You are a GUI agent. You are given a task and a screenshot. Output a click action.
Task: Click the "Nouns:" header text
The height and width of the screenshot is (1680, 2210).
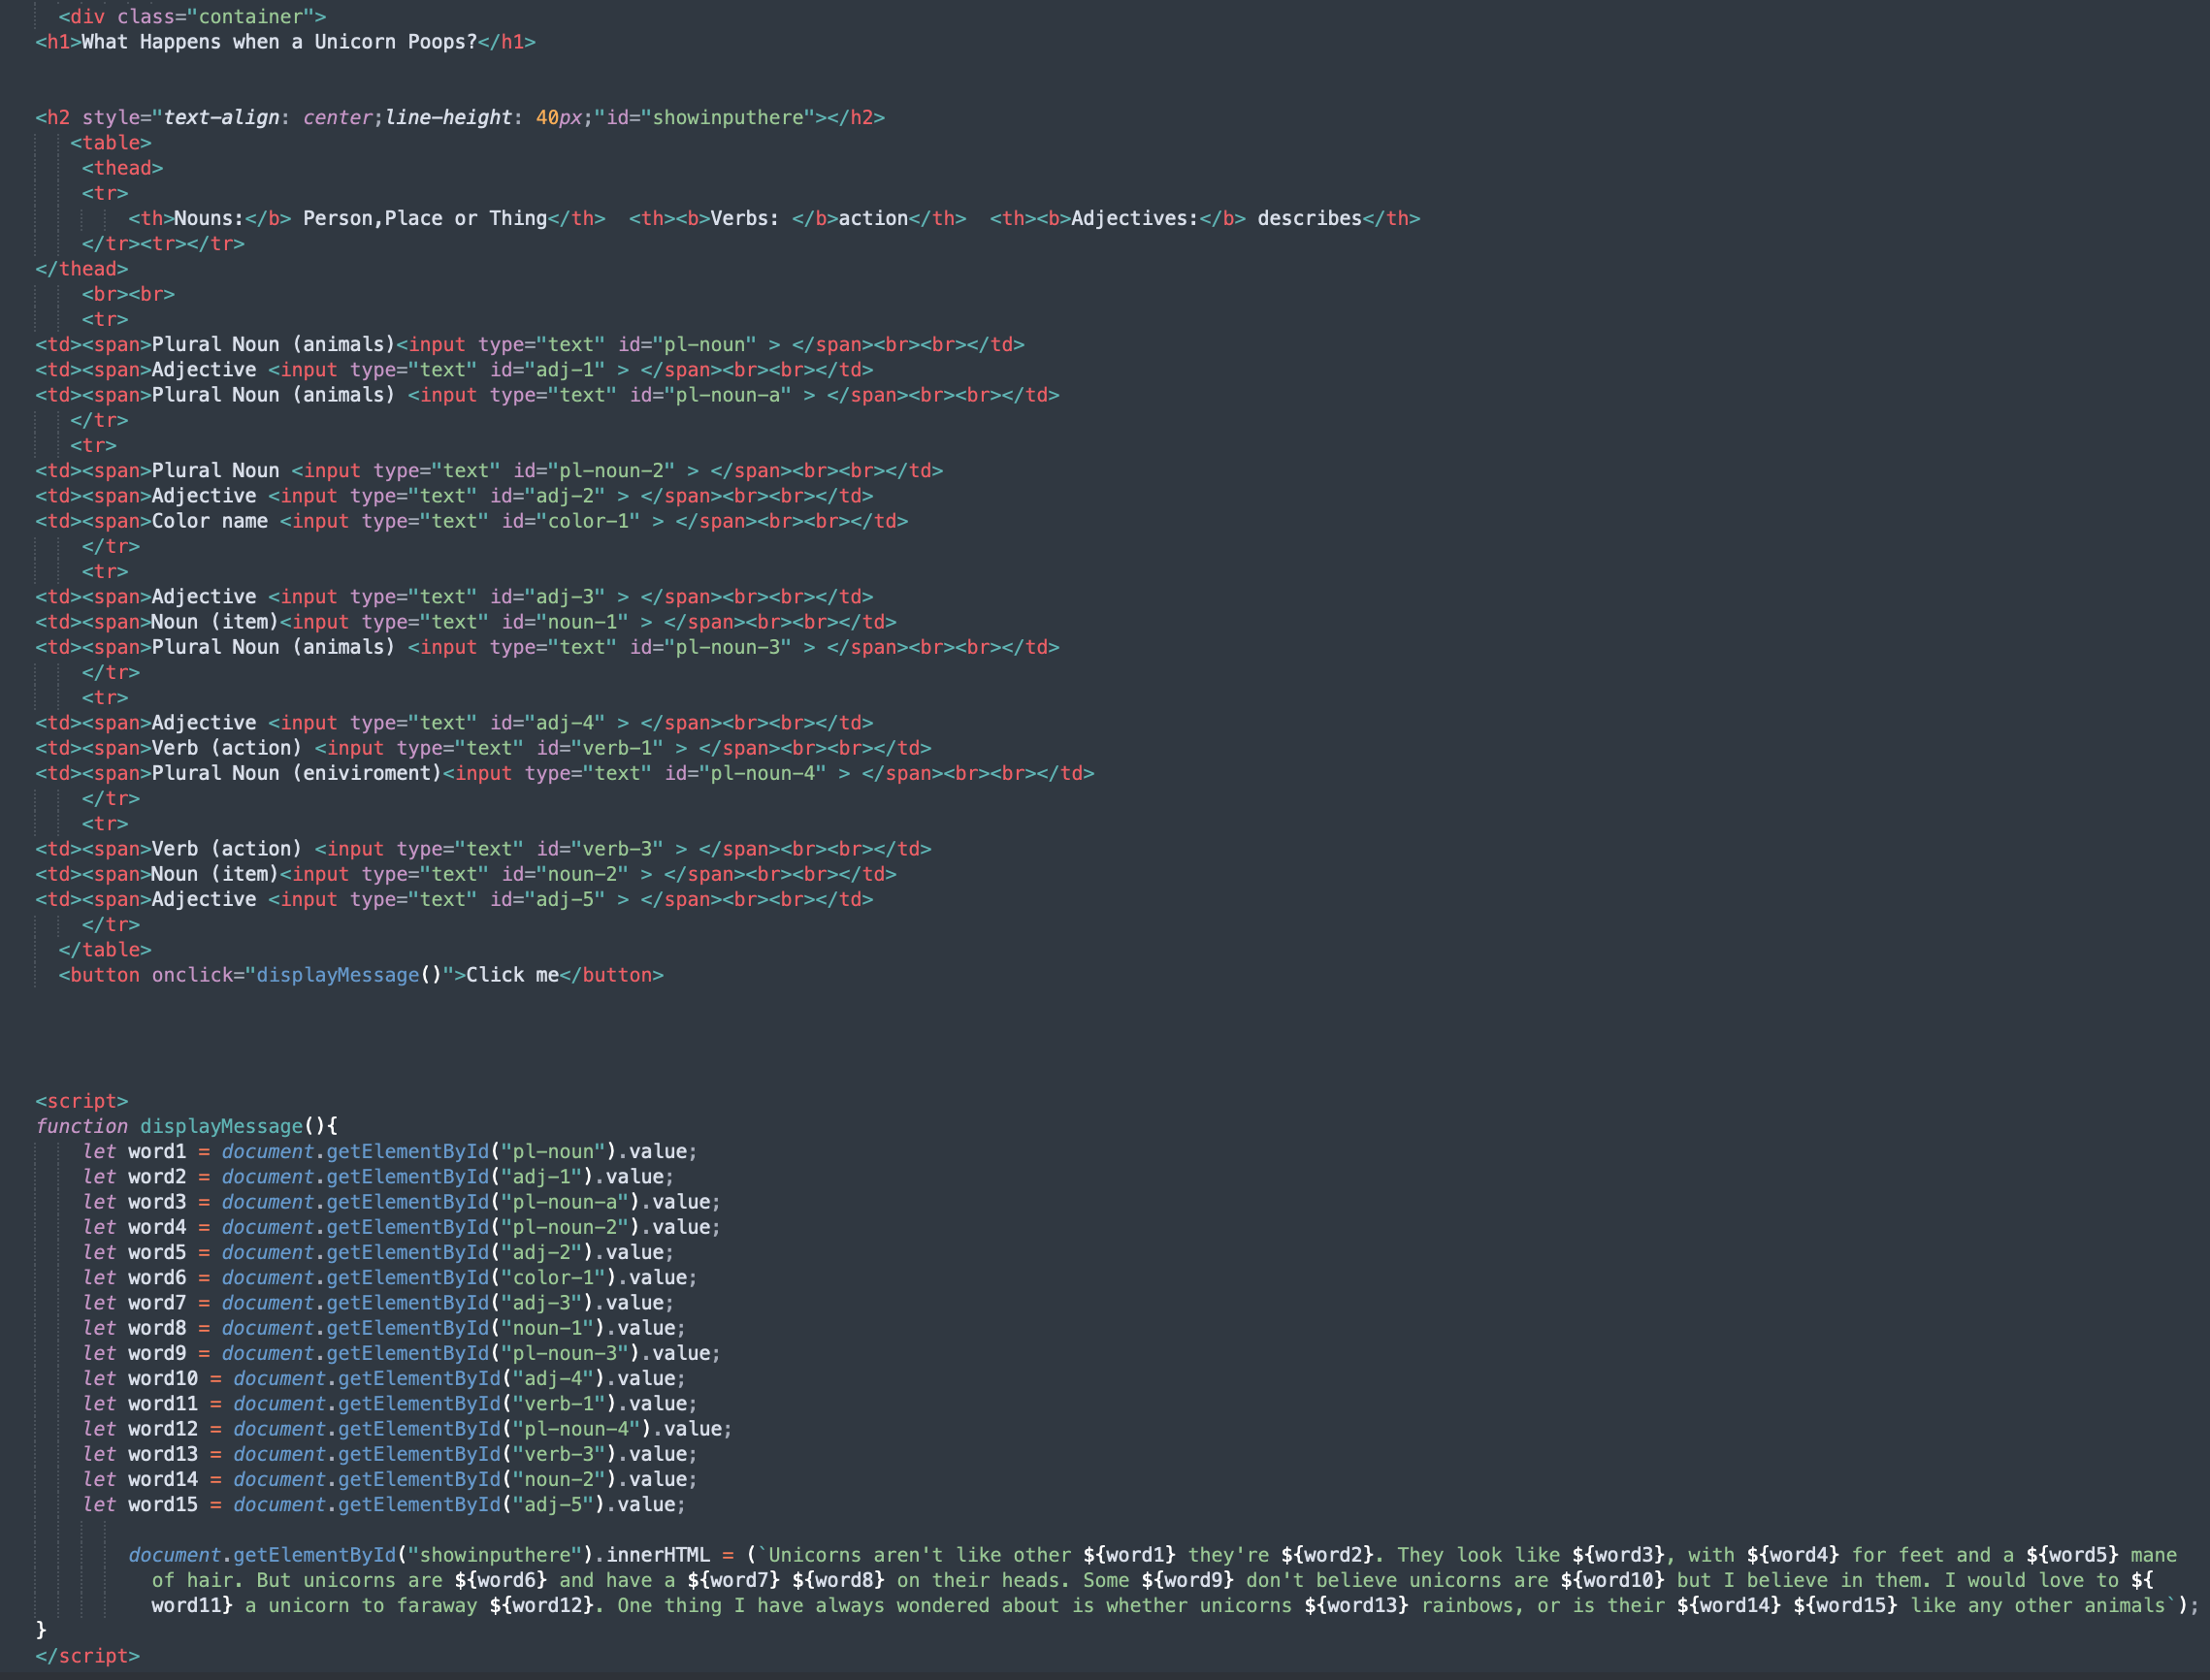(209, 219)
